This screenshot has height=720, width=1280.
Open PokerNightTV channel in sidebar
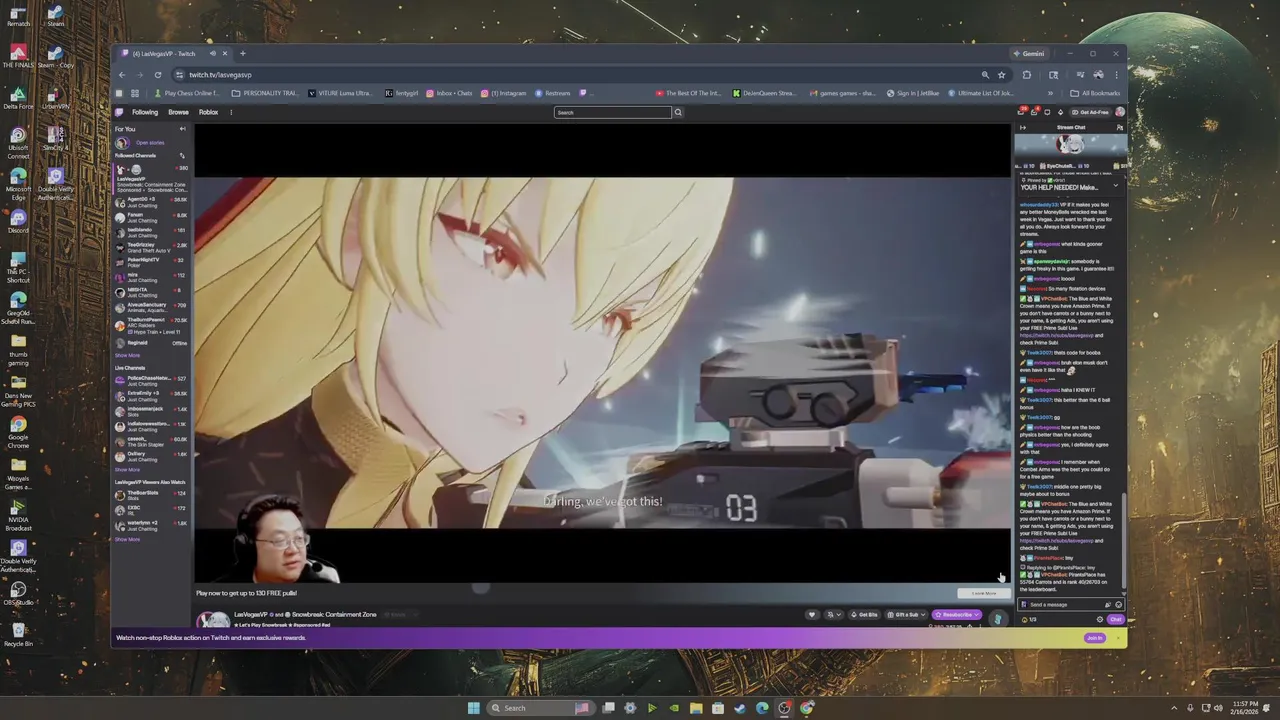point(151,262)
